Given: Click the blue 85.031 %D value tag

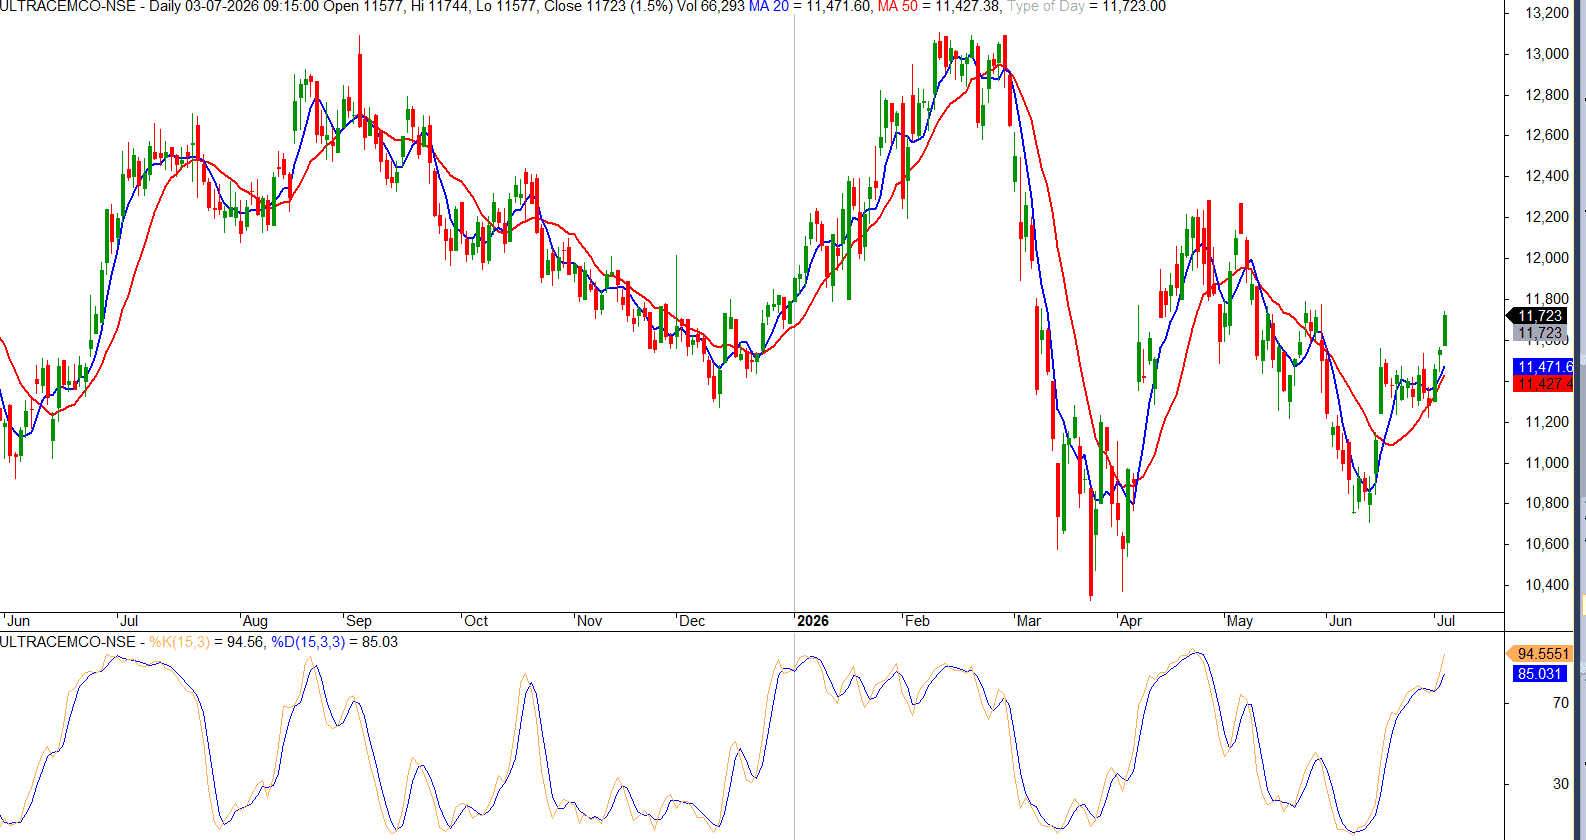Looking at the screenshot, I should point(1539,674).
